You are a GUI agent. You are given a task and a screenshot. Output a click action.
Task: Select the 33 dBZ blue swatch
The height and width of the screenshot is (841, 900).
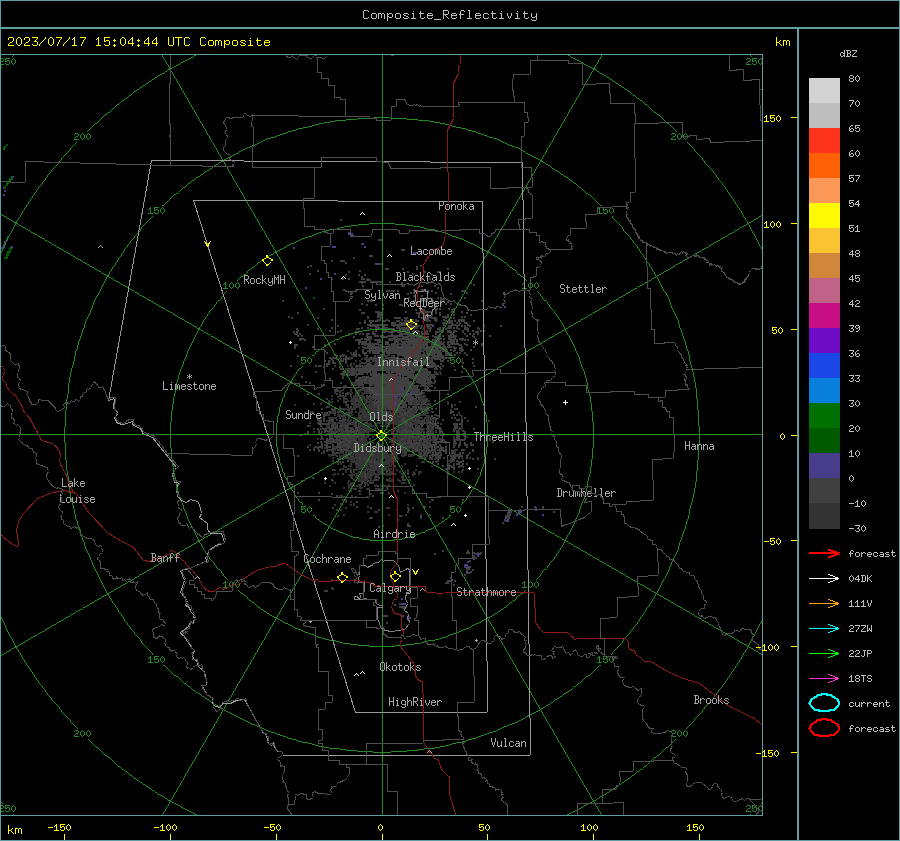tap(824, 365)
